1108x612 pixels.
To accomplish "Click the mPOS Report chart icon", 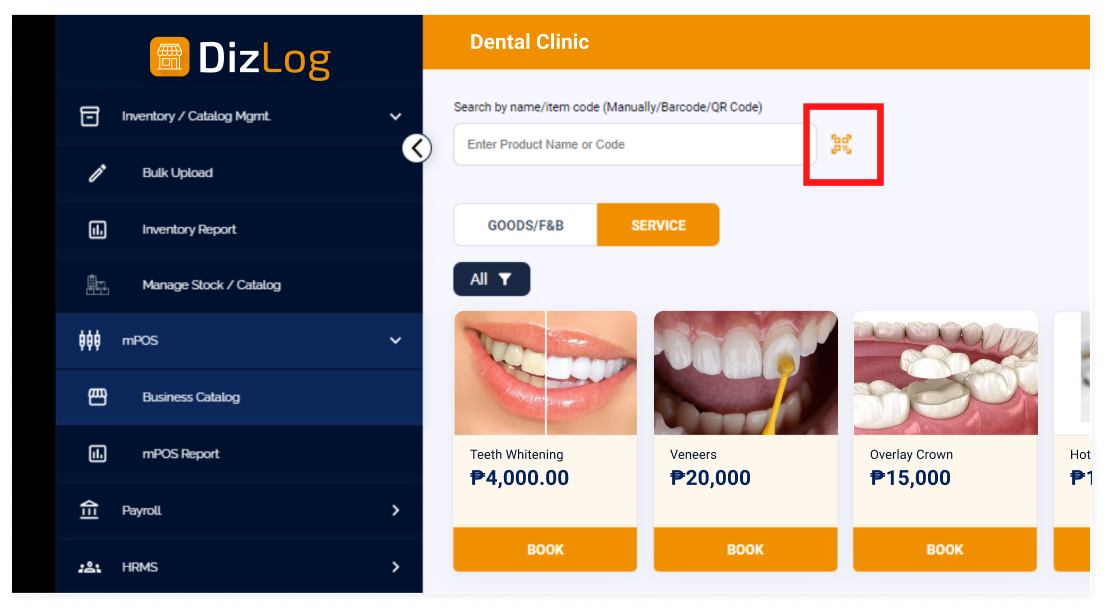I will (x=98, y=454).
